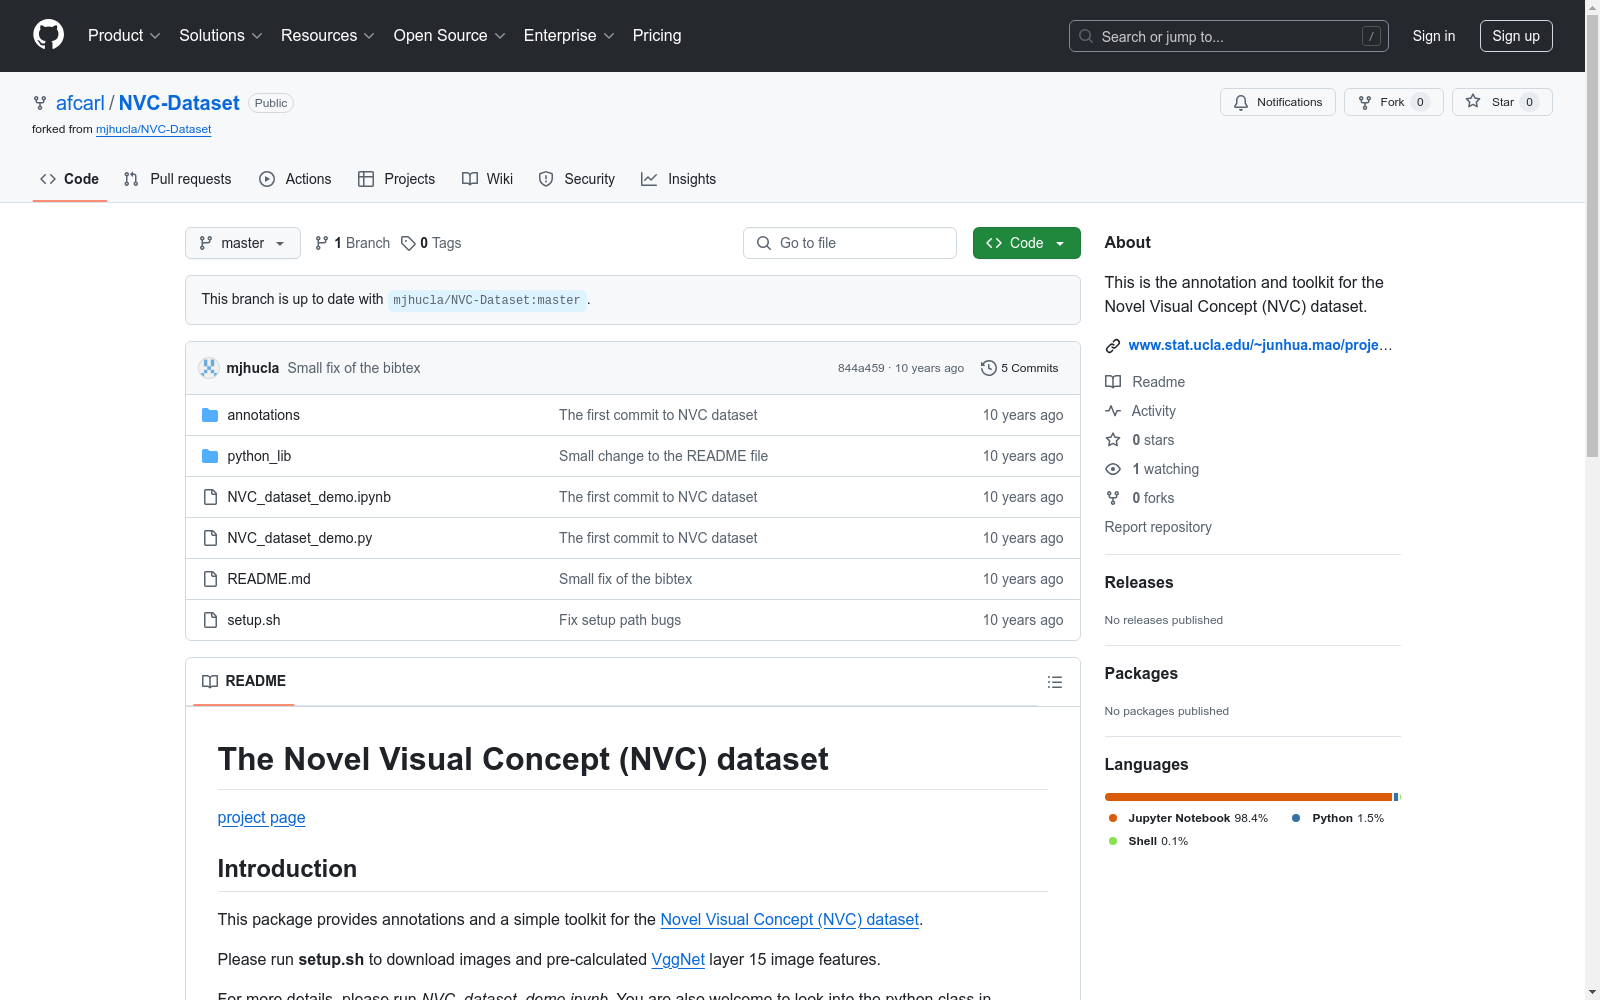Open the NVC-Dataset repository title link
1600x1000 pixels.
pyautogui.click(x=179, y=103)
